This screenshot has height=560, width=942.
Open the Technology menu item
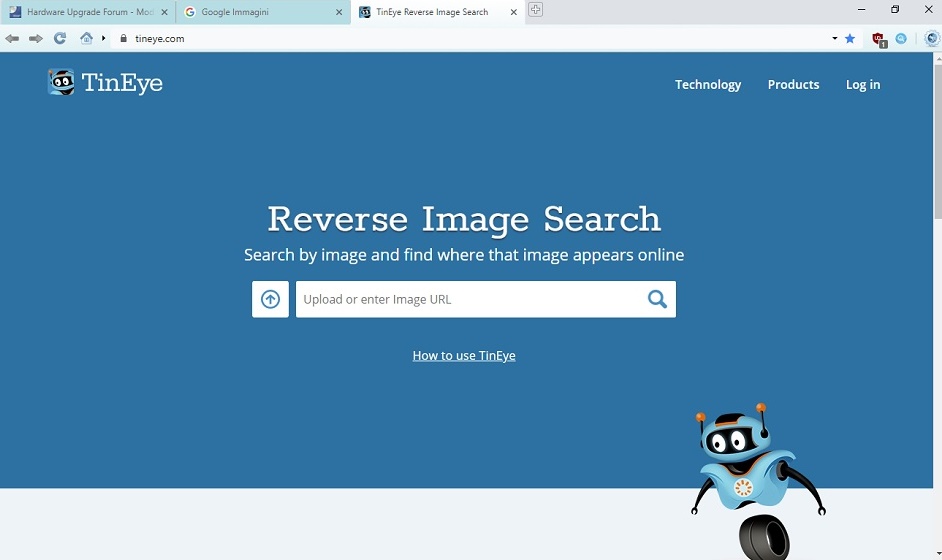coord(708,85)
